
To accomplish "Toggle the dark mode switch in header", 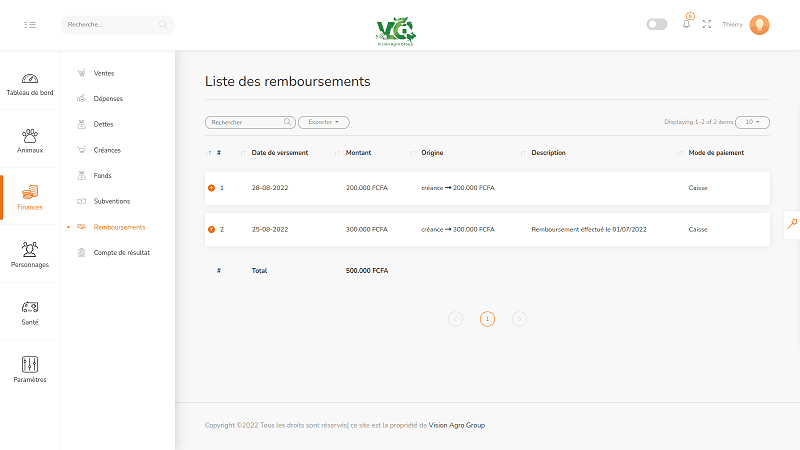I will 657,24.
